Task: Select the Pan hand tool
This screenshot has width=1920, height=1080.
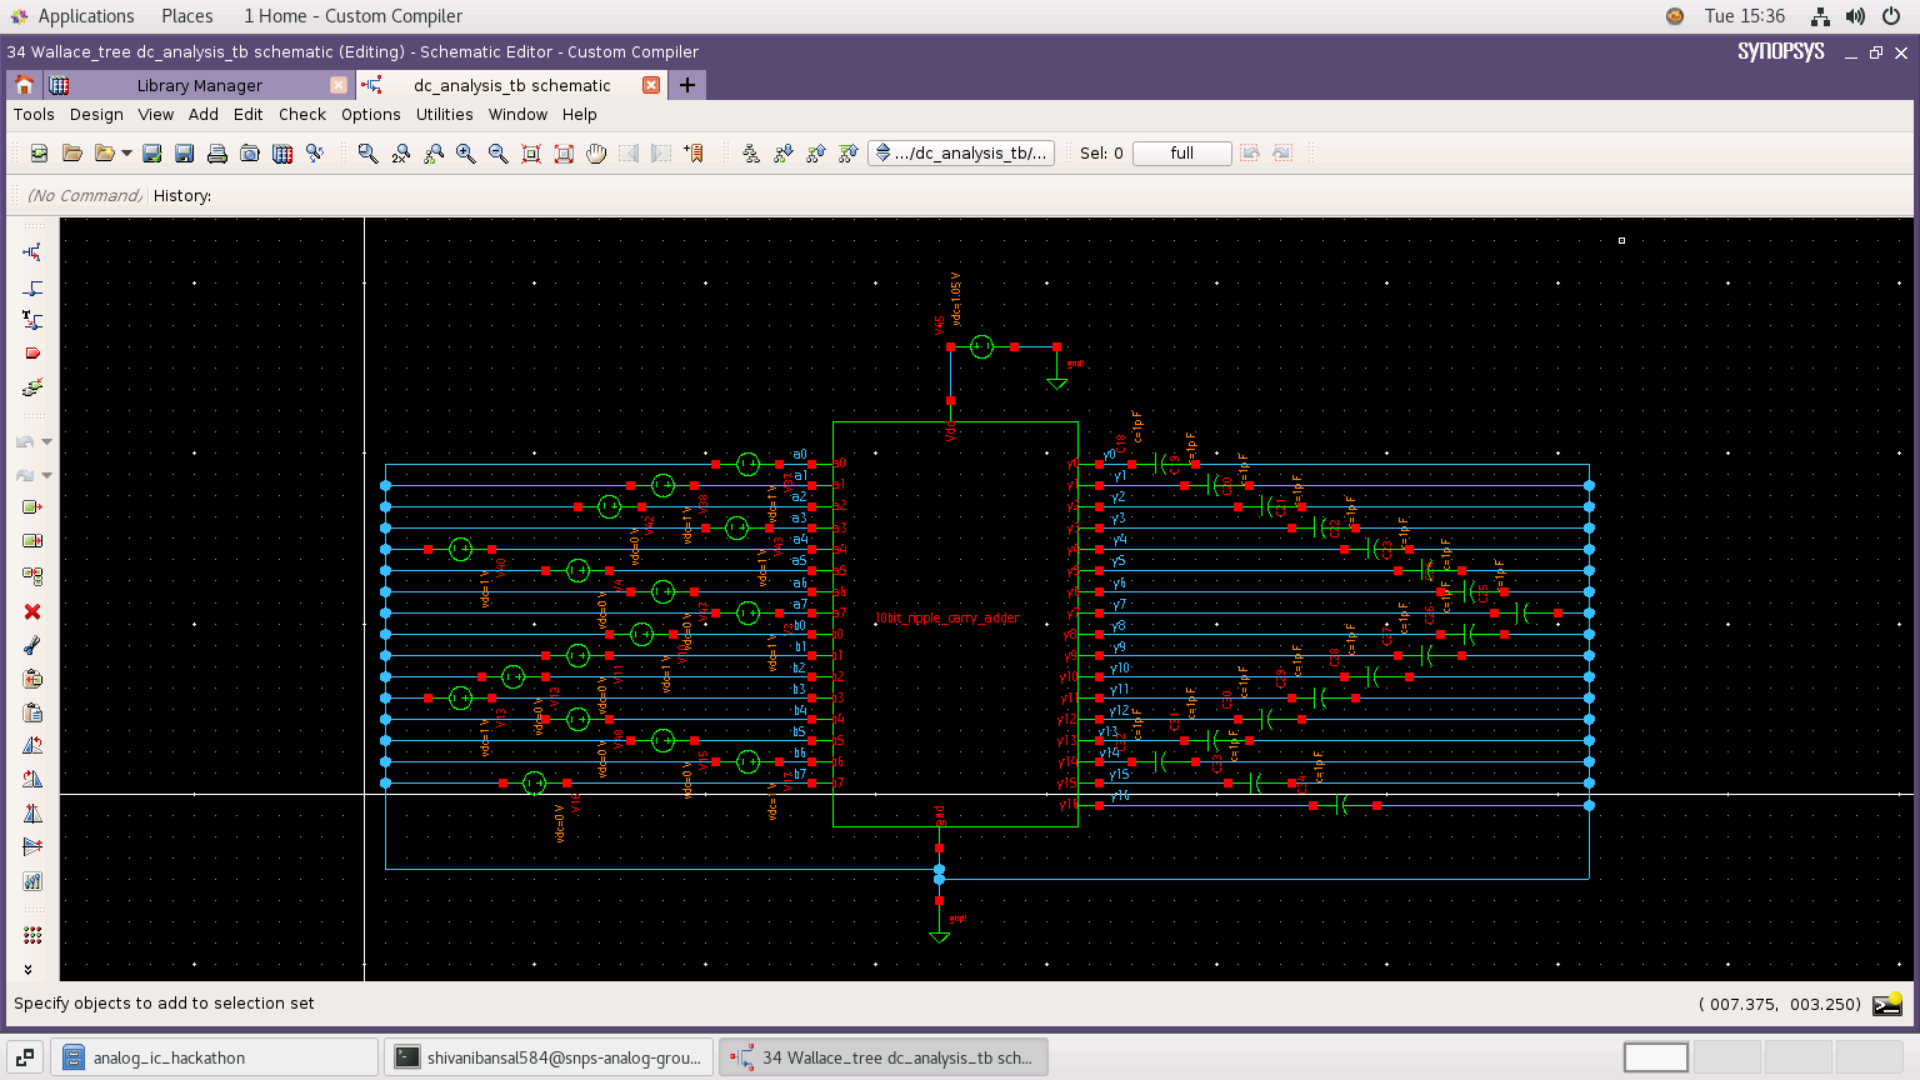Action: [595, 153]
